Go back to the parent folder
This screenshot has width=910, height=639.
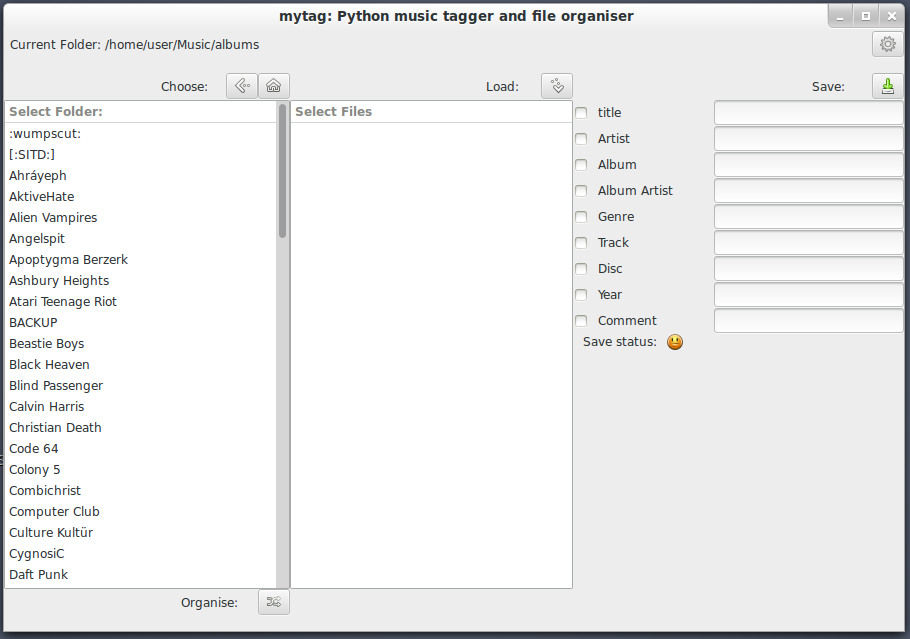point(242,86)
